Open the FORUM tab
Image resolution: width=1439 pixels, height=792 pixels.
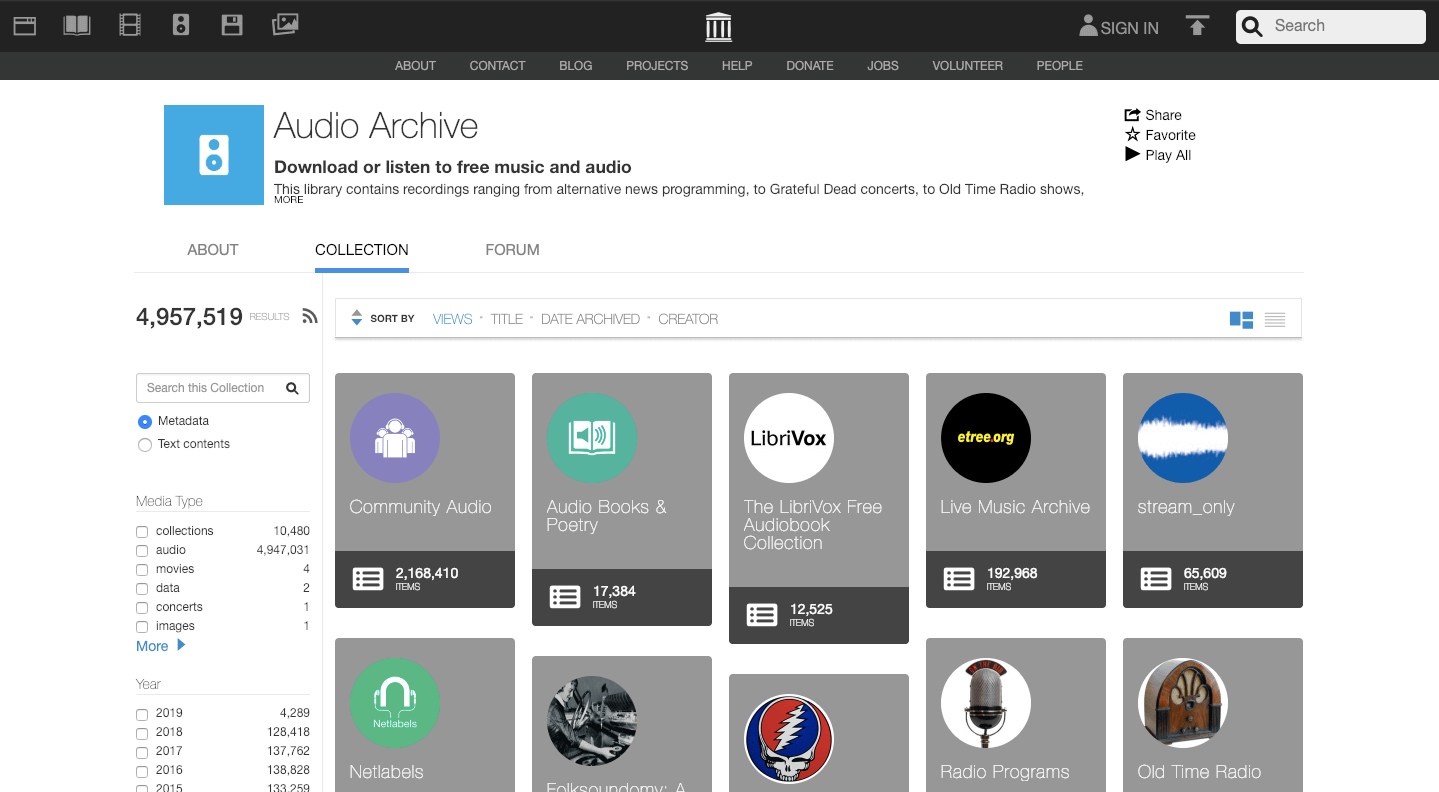pyautogui.click(x=512, y=250)
